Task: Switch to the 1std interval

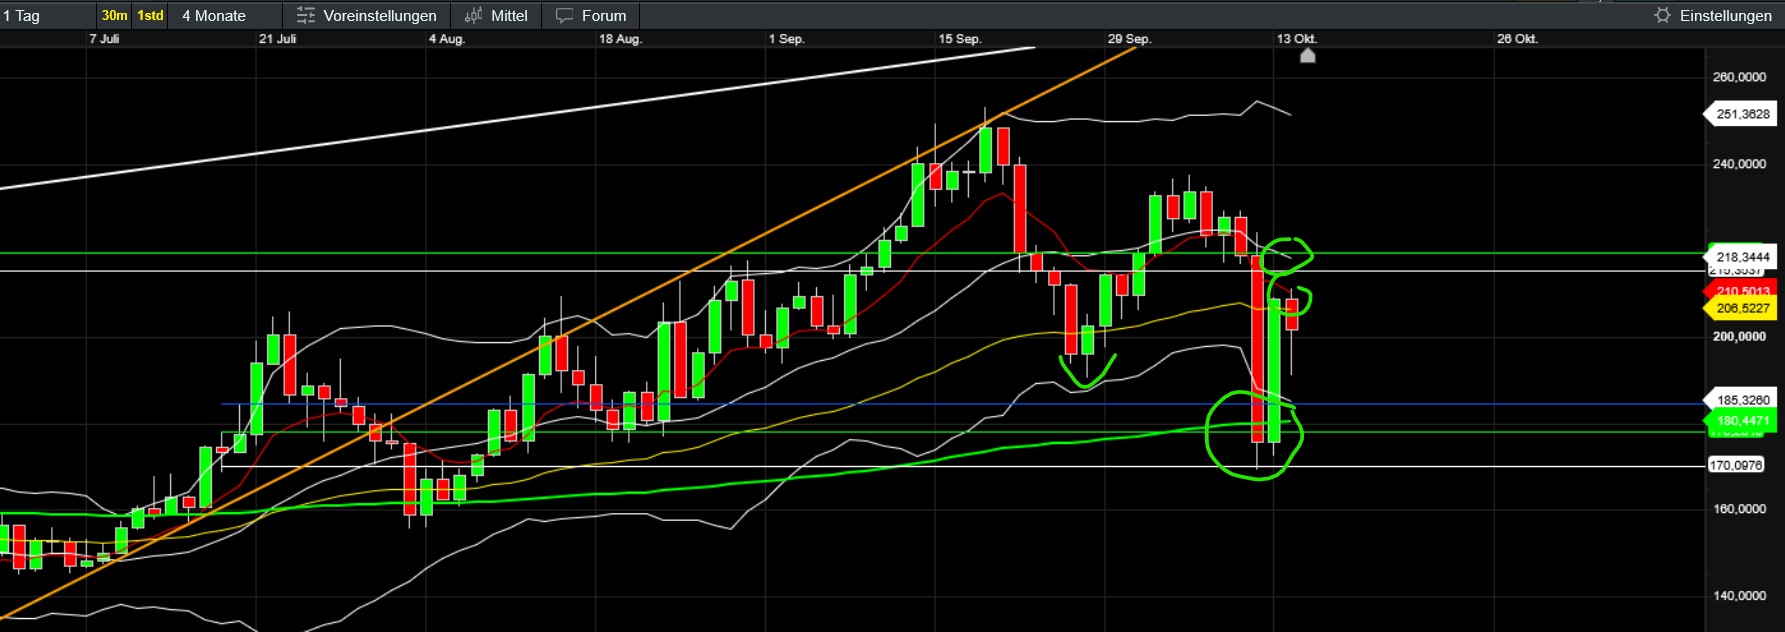Action: [150, 15]
